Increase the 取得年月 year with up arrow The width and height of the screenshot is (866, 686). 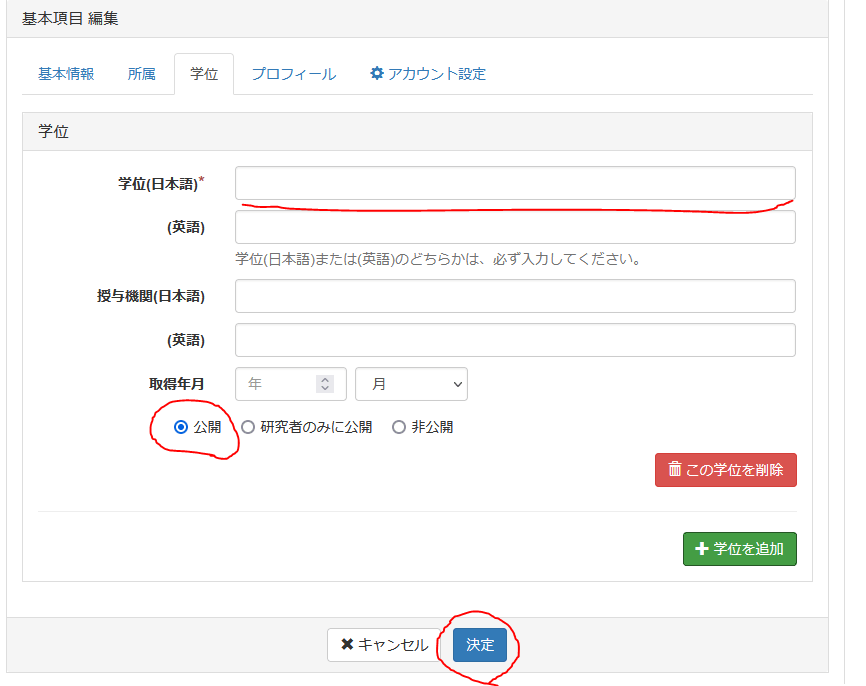[x=324, y=380]
